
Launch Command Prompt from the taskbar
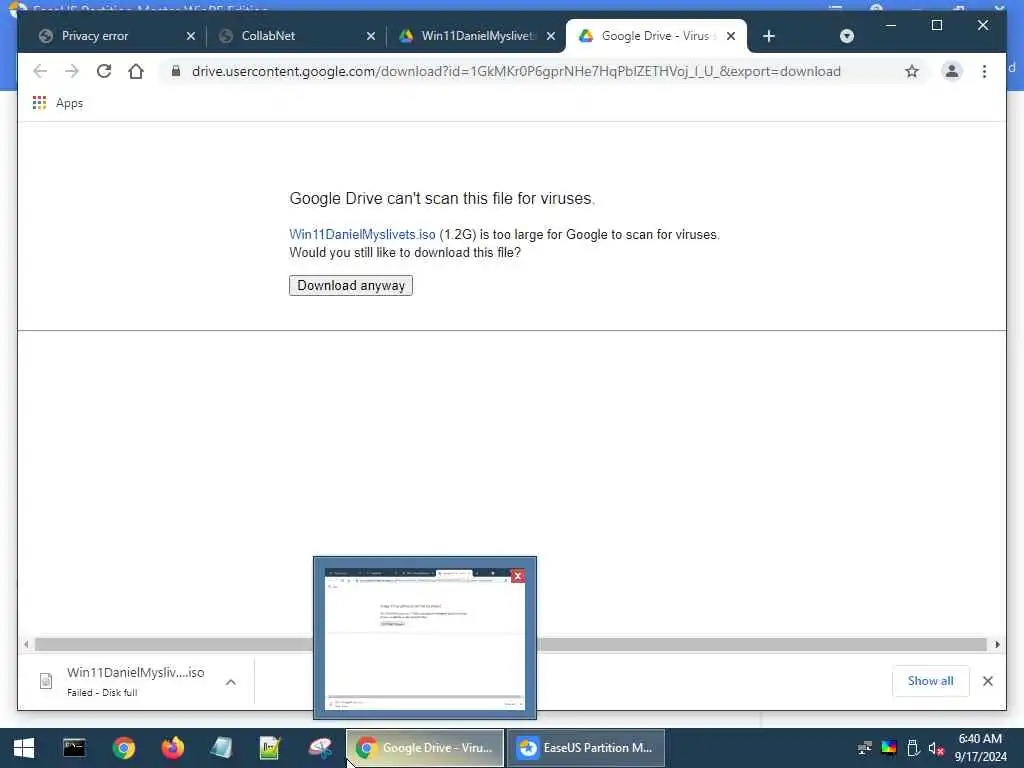point(74,748)
